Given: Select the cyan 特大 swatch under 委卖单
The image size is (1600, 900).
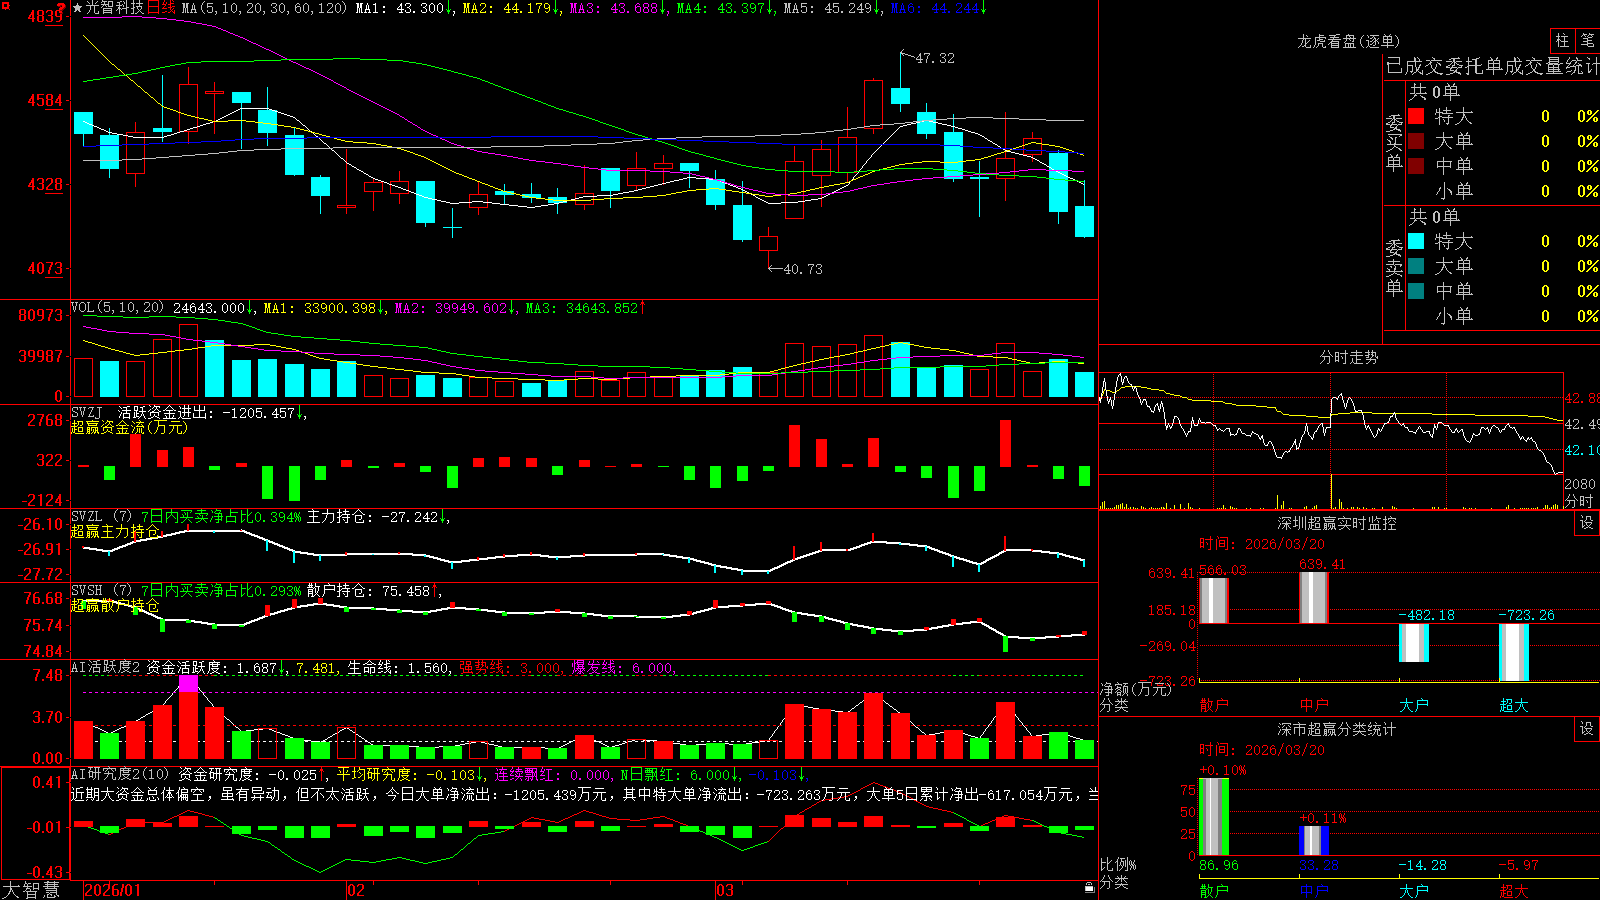Looking at the screenshot, I should (1416, 241).
